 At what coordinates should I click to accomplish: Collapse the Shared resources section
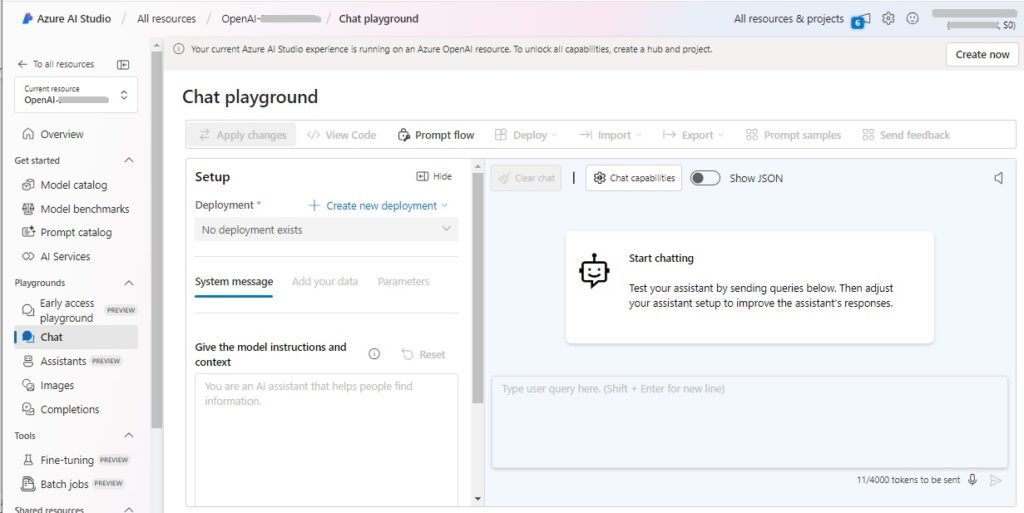pos(129,509)
